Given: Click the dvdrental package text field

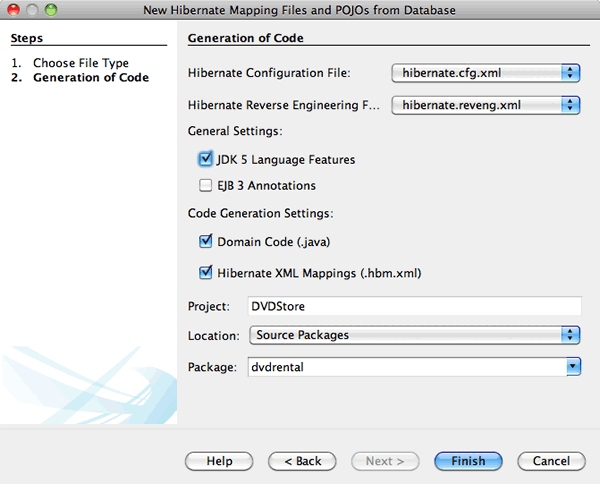Looking at the screenshot, I should click(x=405, y=367).
